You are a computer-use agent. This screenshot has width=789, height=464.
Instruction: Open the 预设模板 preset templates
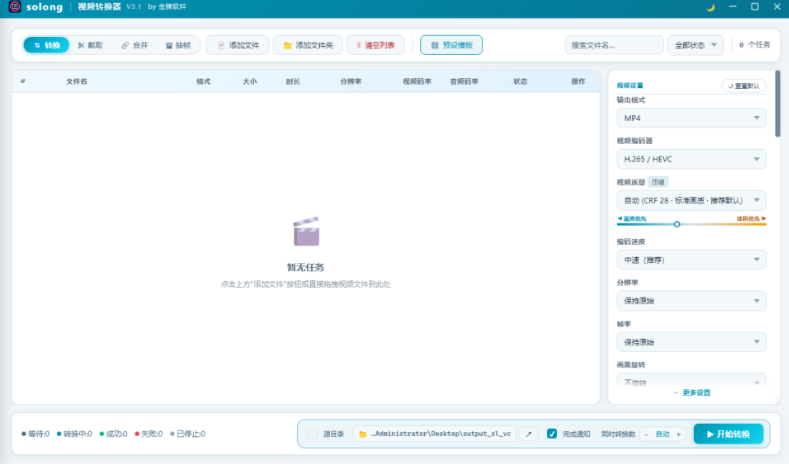tap(451, 45)
